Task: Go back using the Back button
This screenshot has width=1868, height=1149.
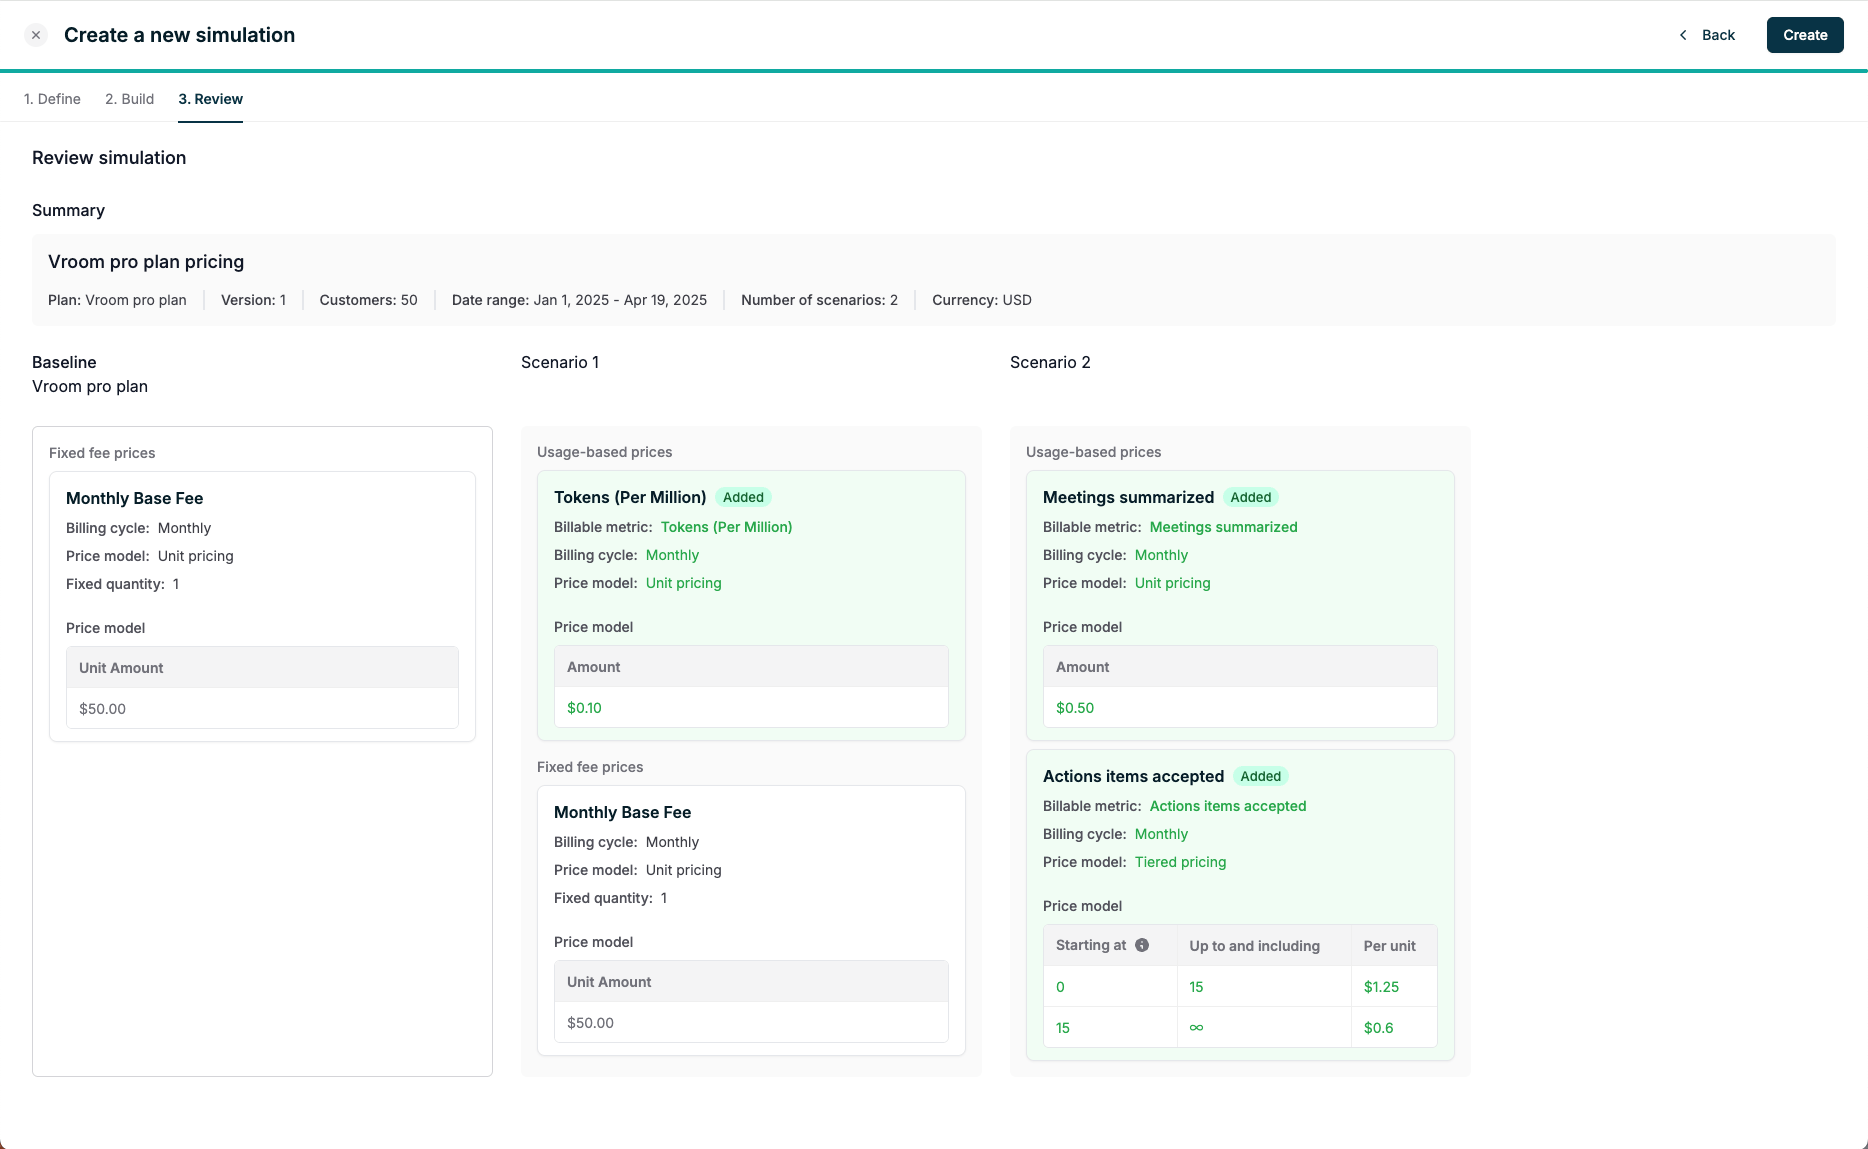Action: tap(1706, 35)
